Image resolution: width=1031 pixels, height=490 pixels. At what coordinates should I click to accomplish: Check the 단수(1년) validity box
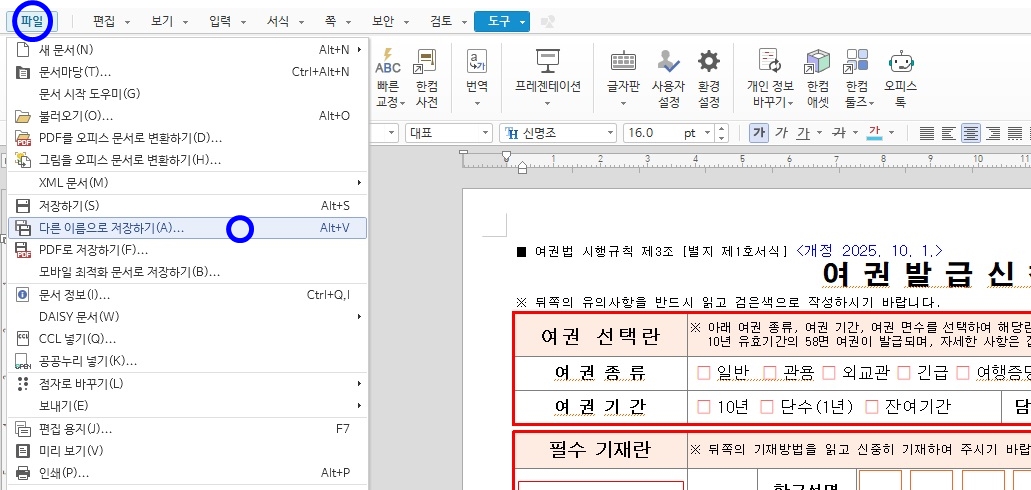tap(767, 406)
